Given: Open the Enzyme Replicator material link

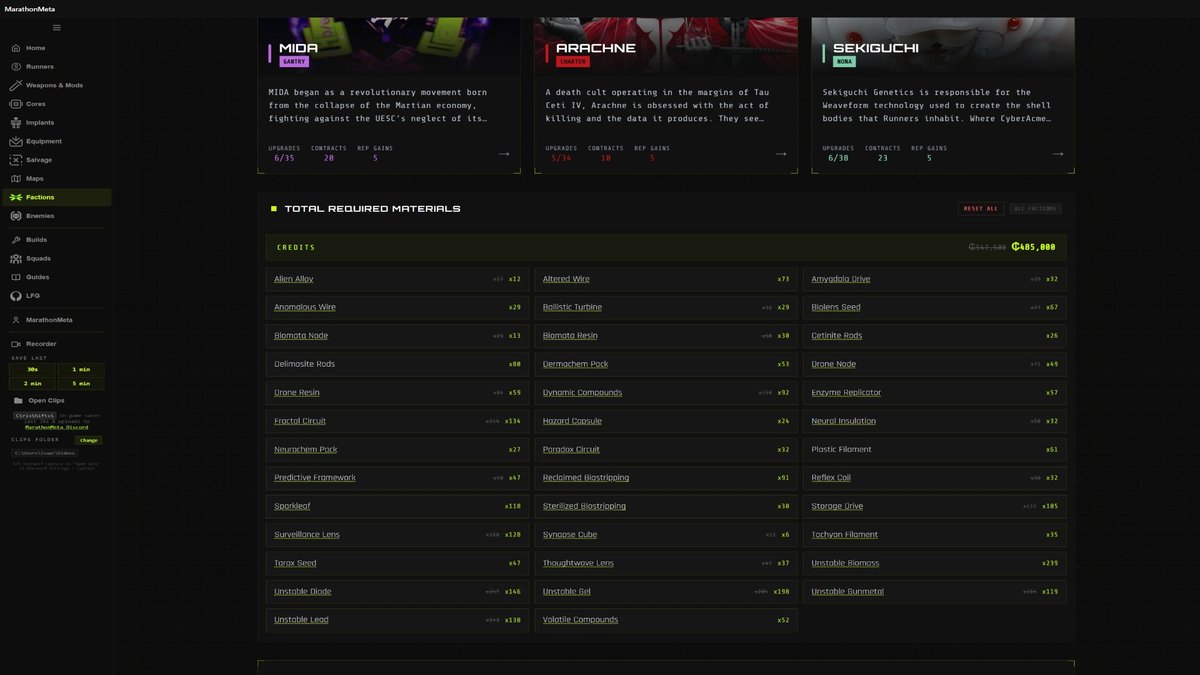Looking at the screenshot, I should tap(846, 393).
